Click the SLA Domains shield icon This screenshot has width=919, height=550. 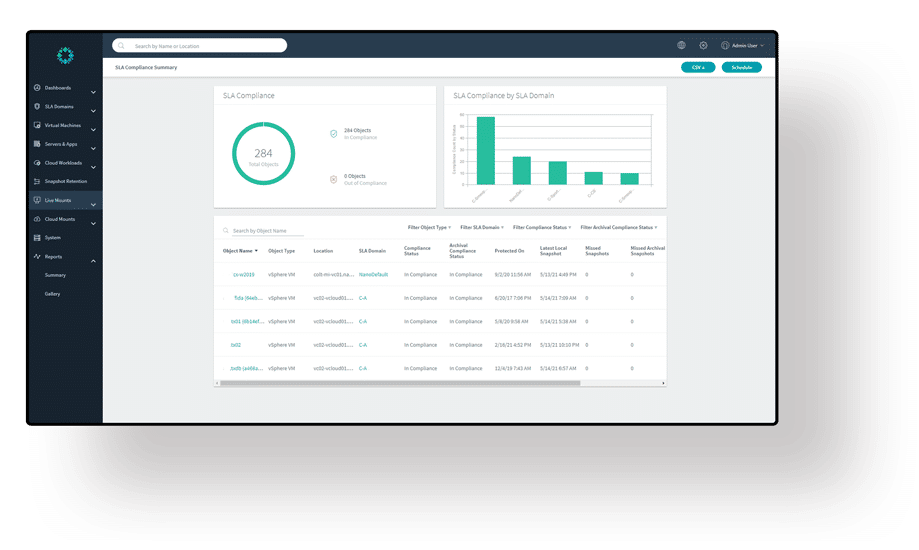tap(37, 106)
